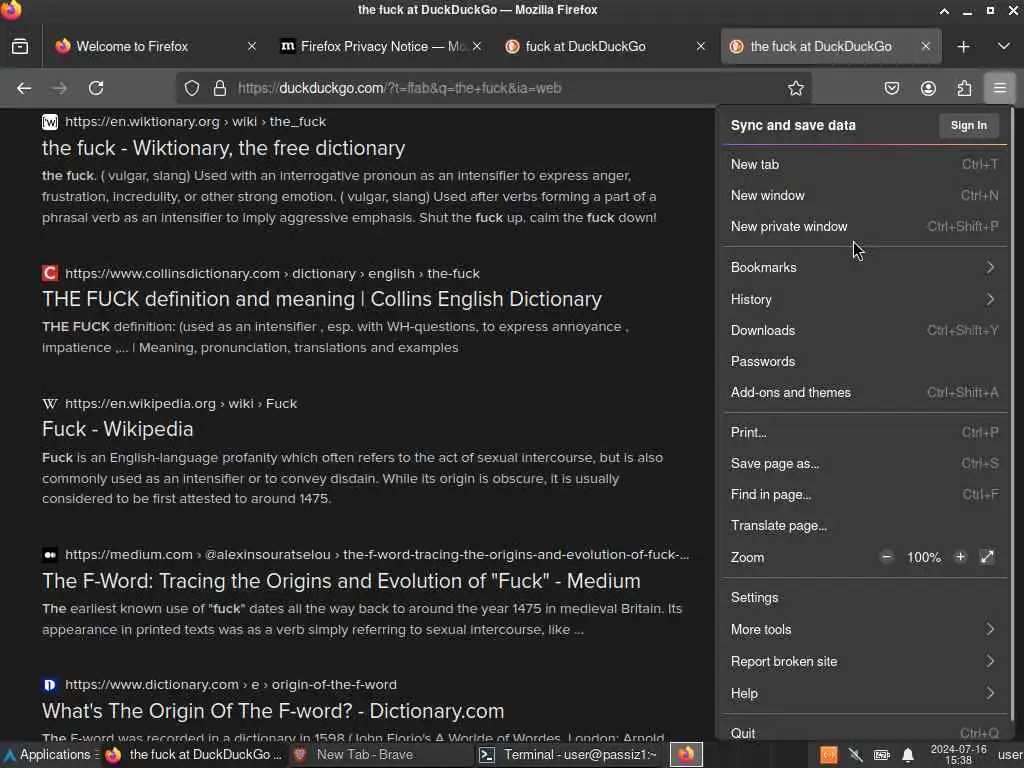The width and height of the screenshot is (1024, 768).
Task: Select Translate page...
Action: (865, 526)
